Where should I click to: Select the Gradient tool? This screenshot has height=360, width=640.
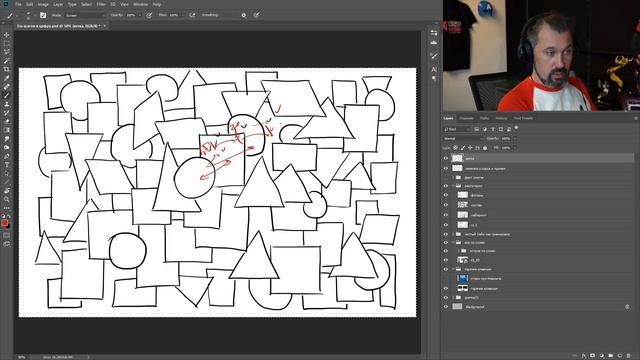click(7, 130)
